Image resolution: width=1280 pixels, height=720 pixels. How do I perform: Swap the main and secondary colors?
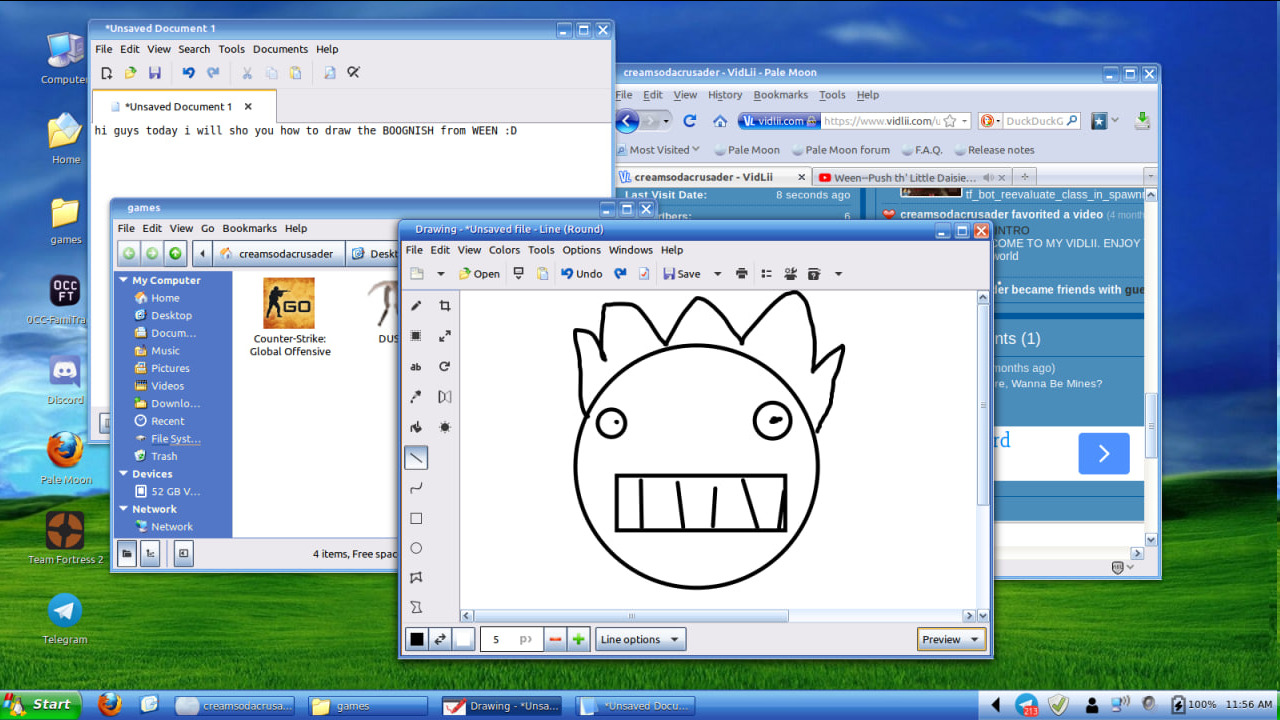pos(440,640)
